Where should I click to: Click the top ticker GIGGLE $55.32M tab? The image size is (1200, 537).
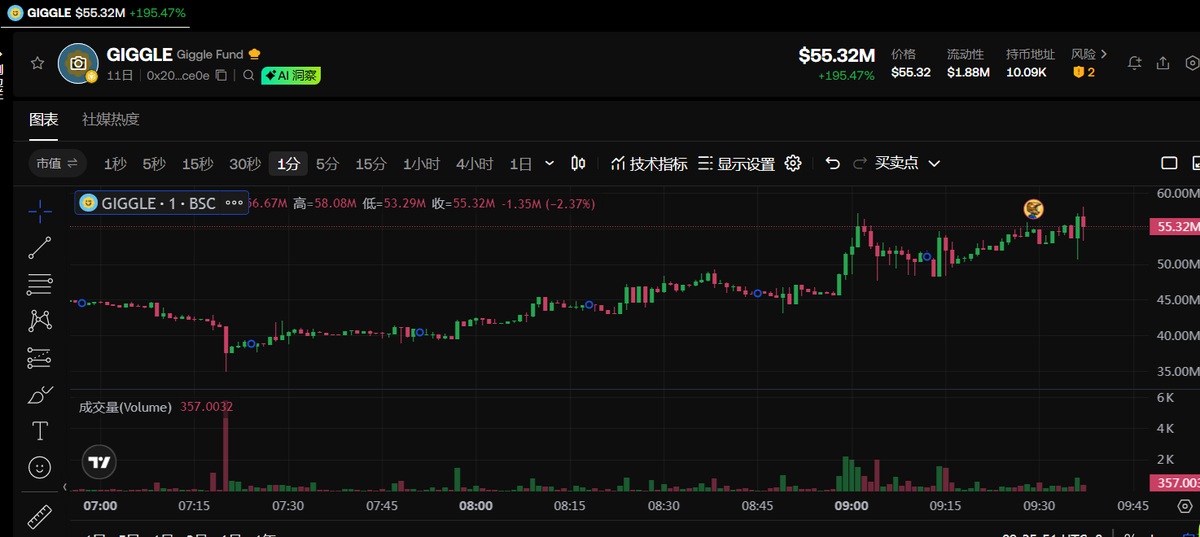(x=94, y=12)
